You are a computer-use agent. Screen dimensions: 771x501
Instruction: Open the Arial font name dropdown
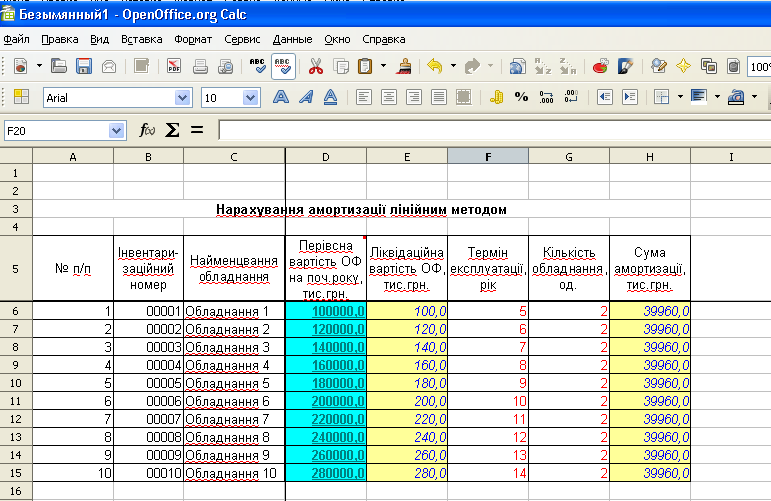pyautogui.click(x=182, y=97)
